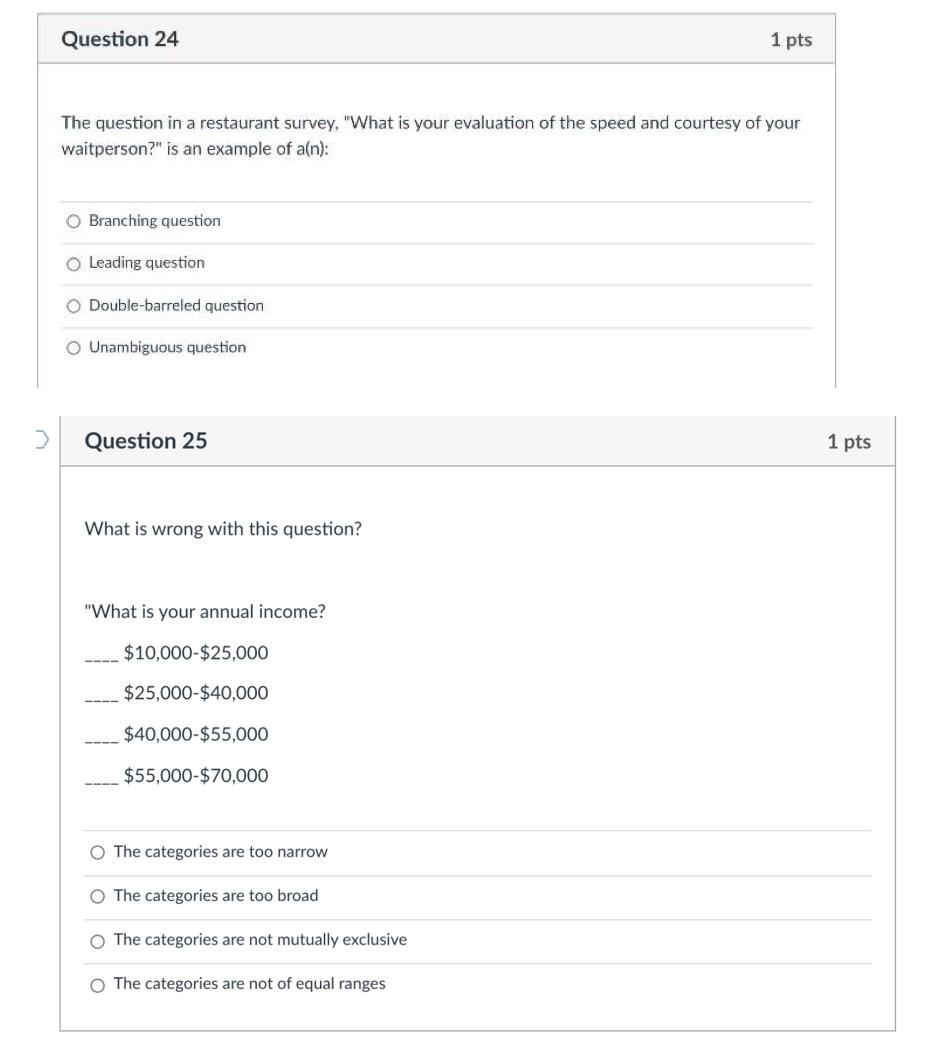Click the Question 24 header
The height and width of the screenshot is (1044, 950).
point(121,39)
